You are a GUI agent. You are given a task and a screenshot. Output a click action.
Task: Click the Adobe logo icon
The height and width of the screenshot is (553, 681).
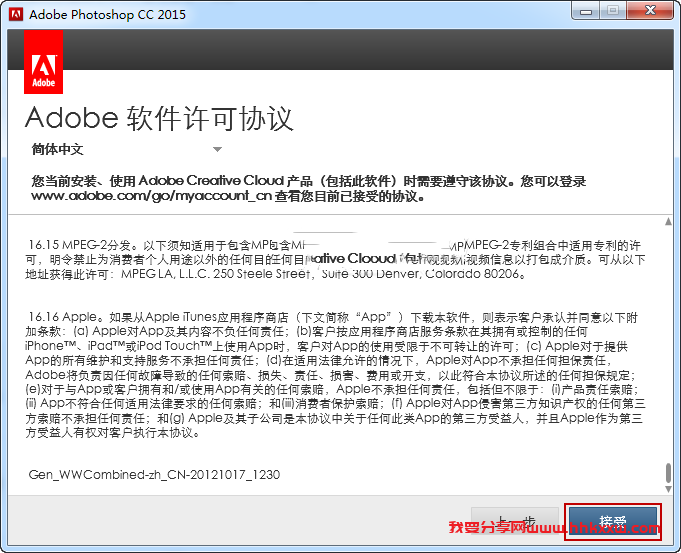tap(43, 62)
